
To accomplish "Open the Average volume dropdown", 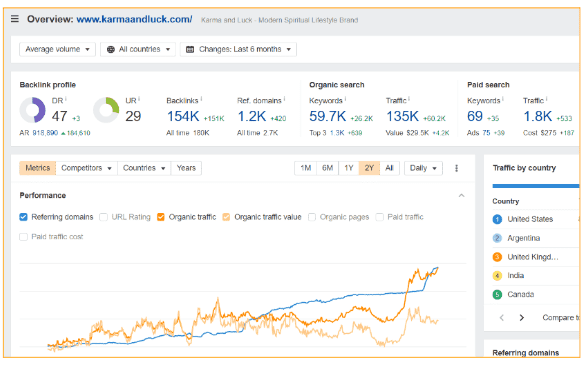I will [57, 49].
